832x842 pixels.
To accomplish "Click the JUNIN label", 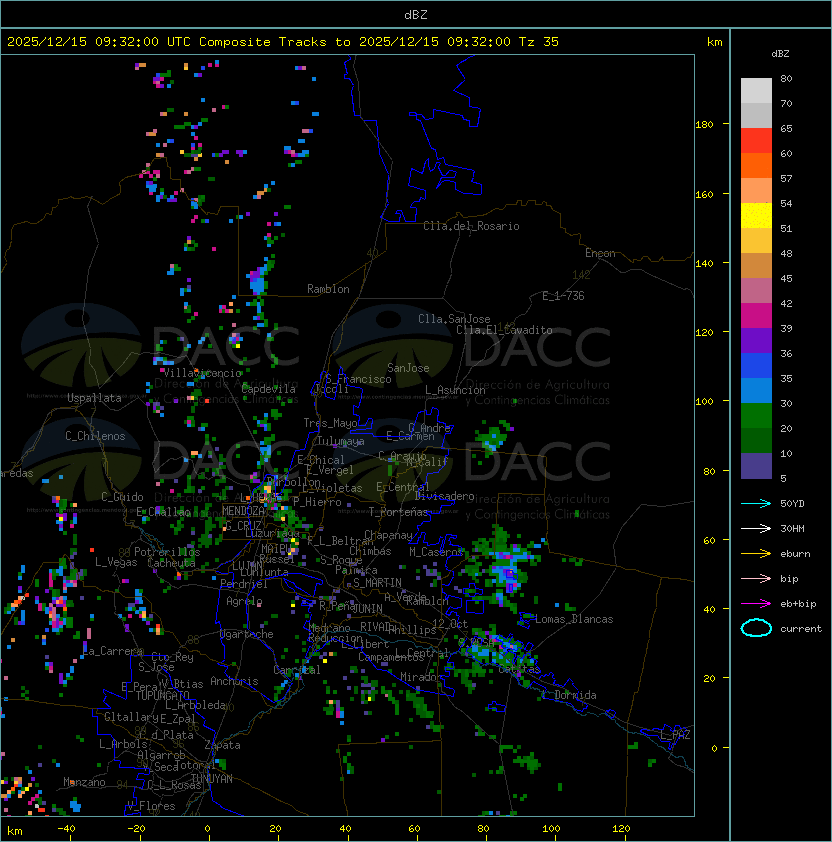I will tap(368, 608).
